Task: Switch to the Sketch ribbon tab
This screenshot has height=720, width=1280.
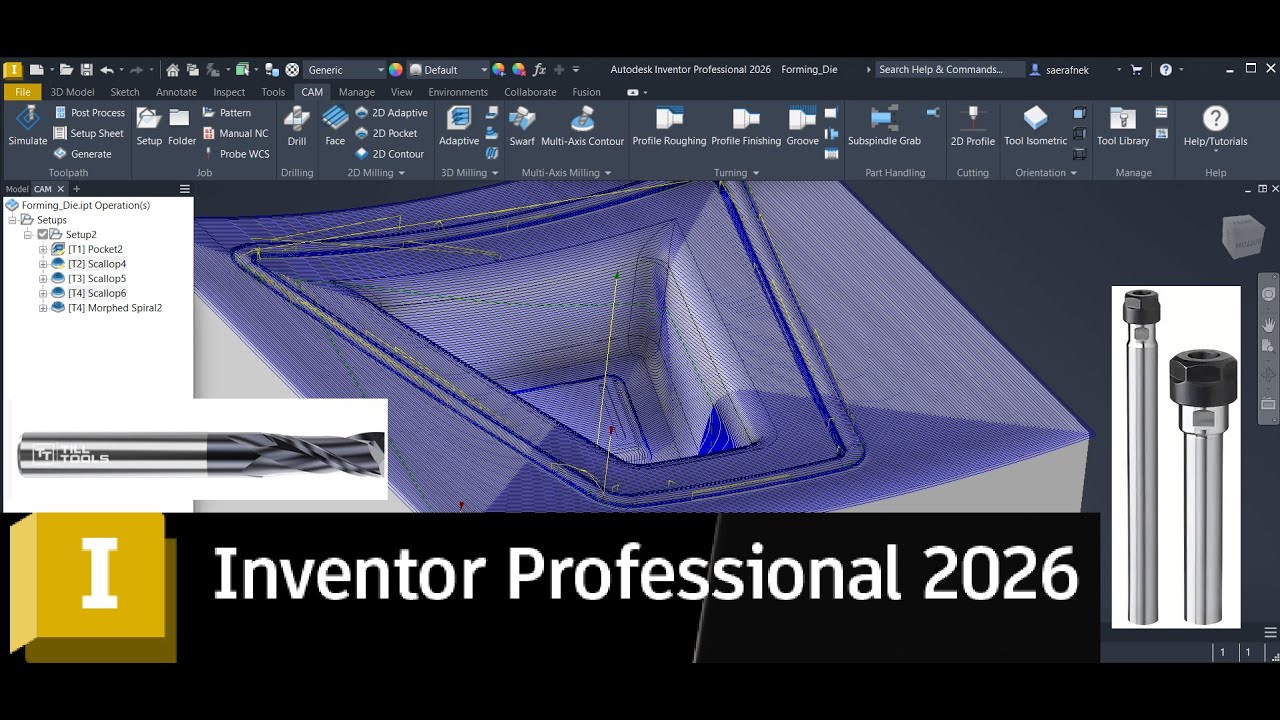Action: [125, 92]
